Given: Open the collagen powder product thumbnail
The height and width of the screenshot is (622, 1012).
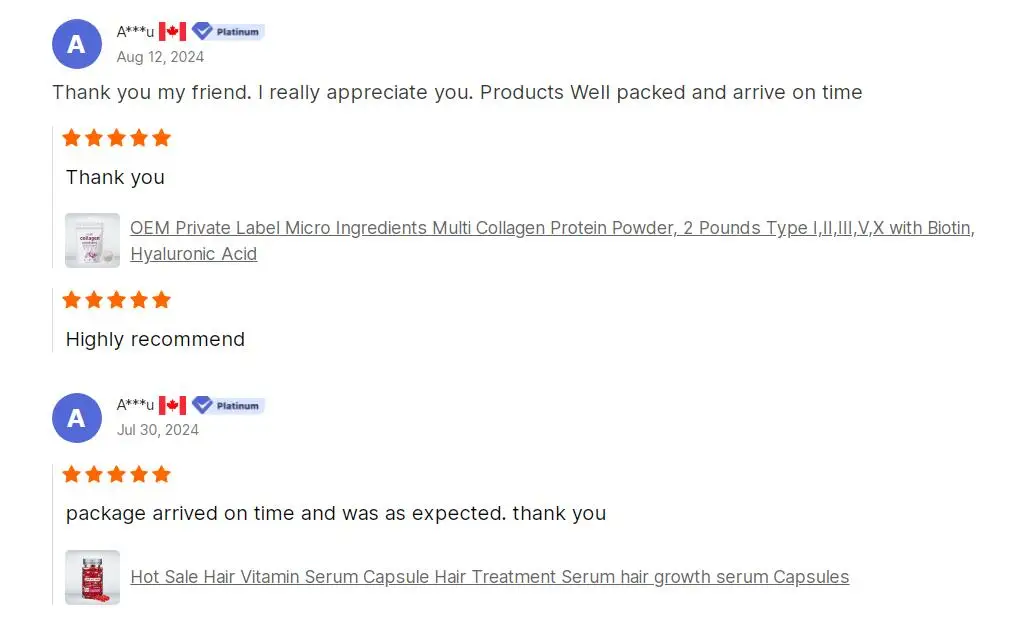Looking at the screenshot, I should tap(92, 240).
